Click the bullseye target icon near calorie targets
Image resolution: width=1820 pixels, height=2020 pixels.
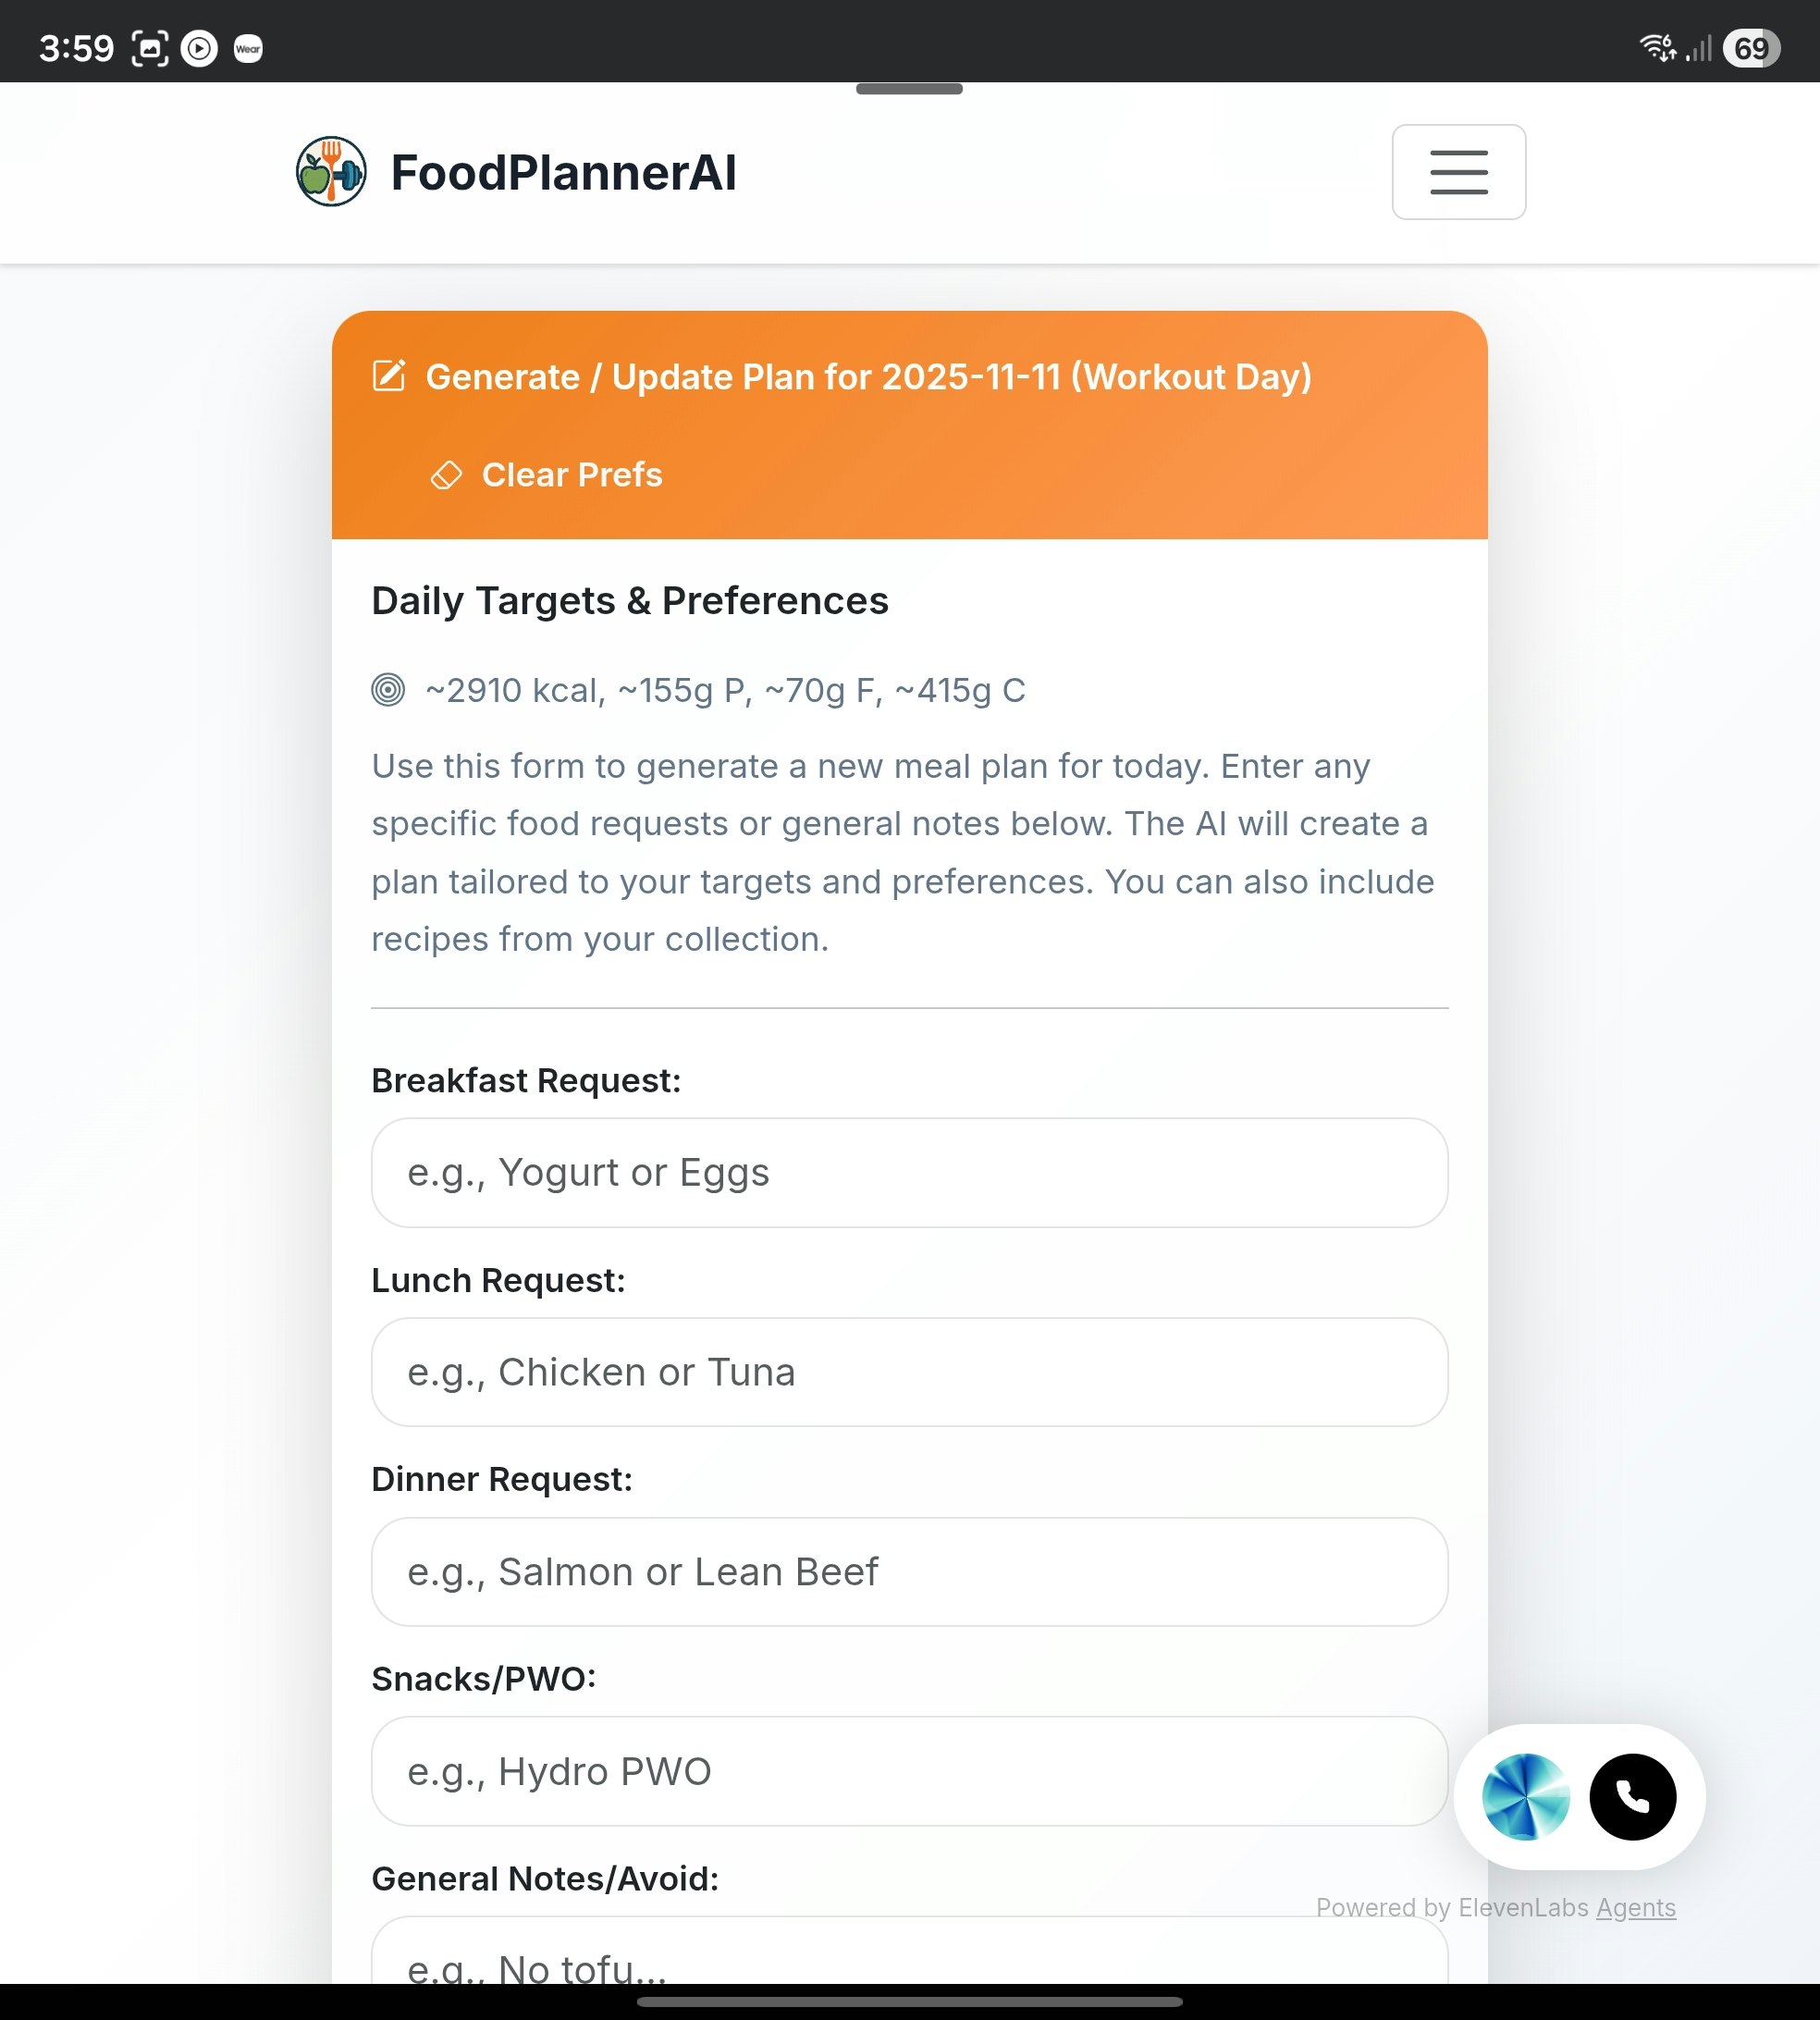click(x=389, y=690)
